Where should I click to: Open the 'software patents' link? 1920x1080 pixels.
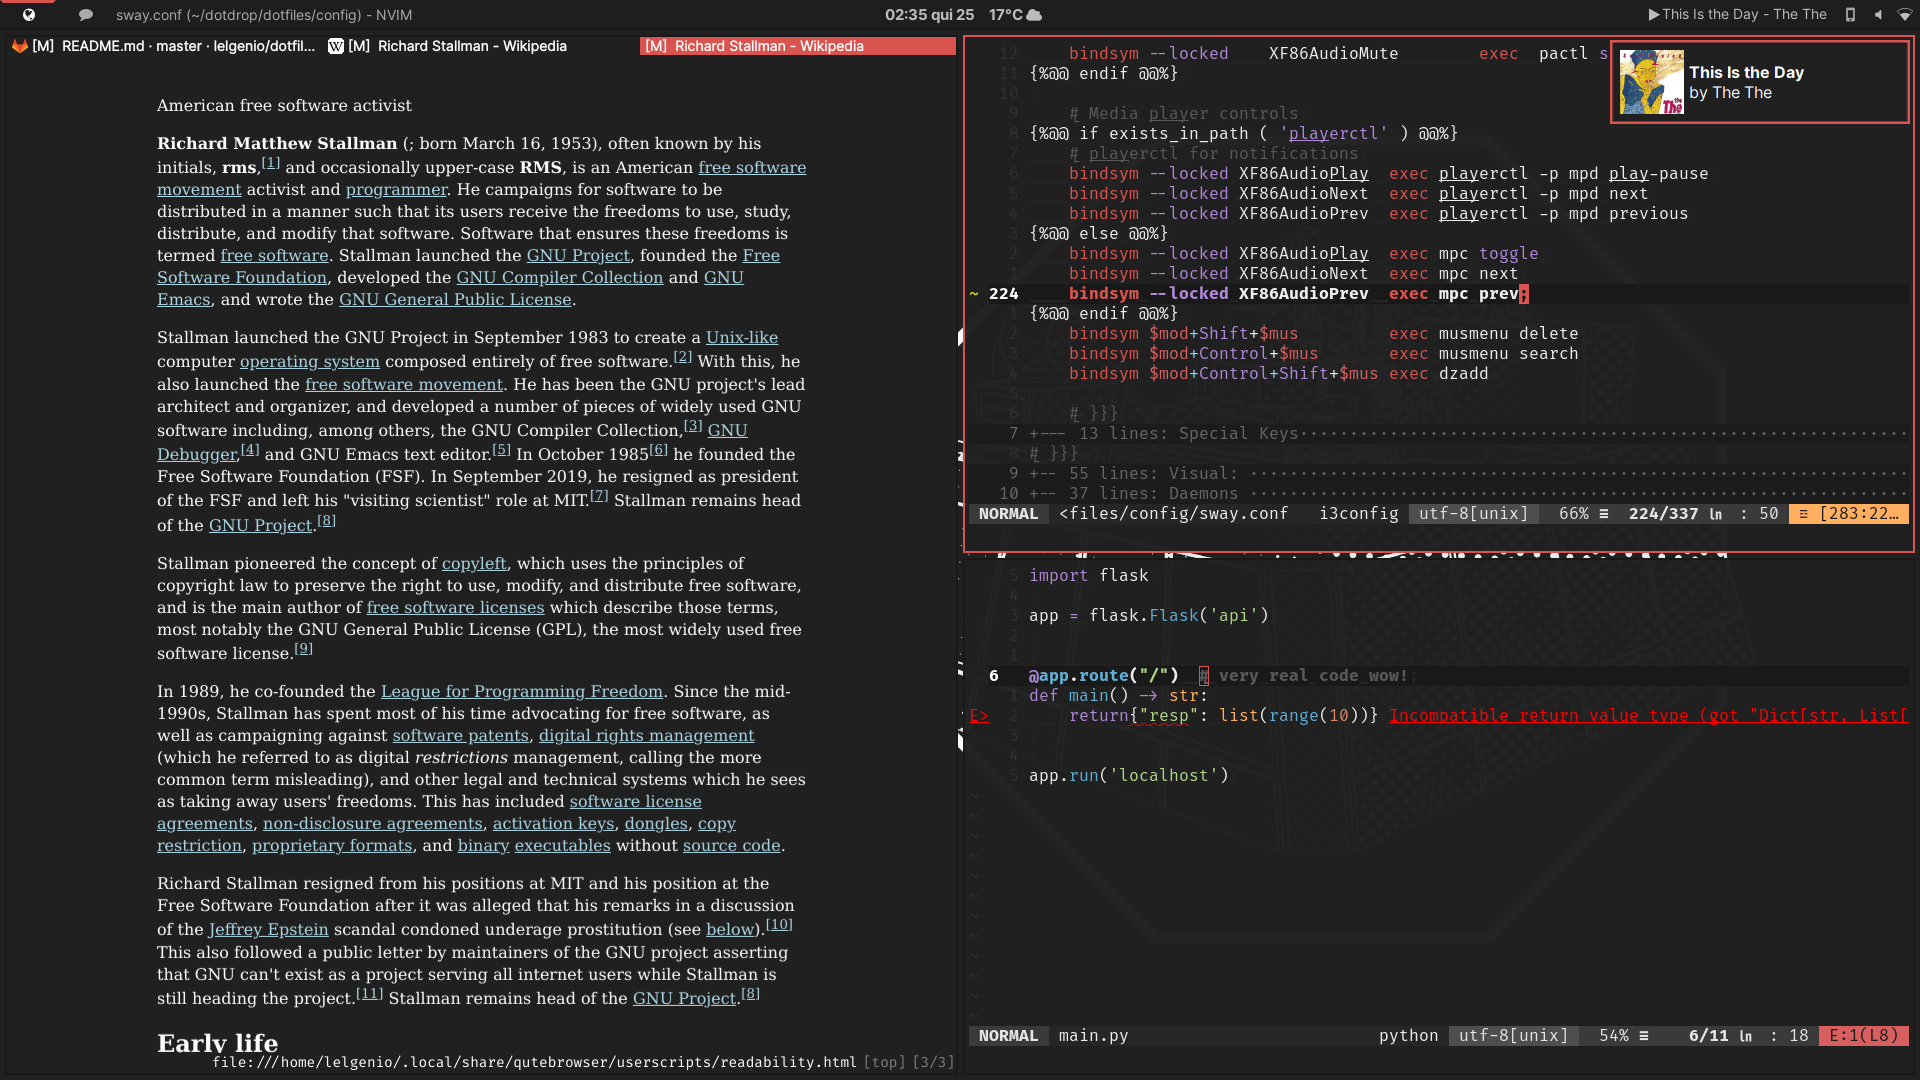(x=460, y=735)
